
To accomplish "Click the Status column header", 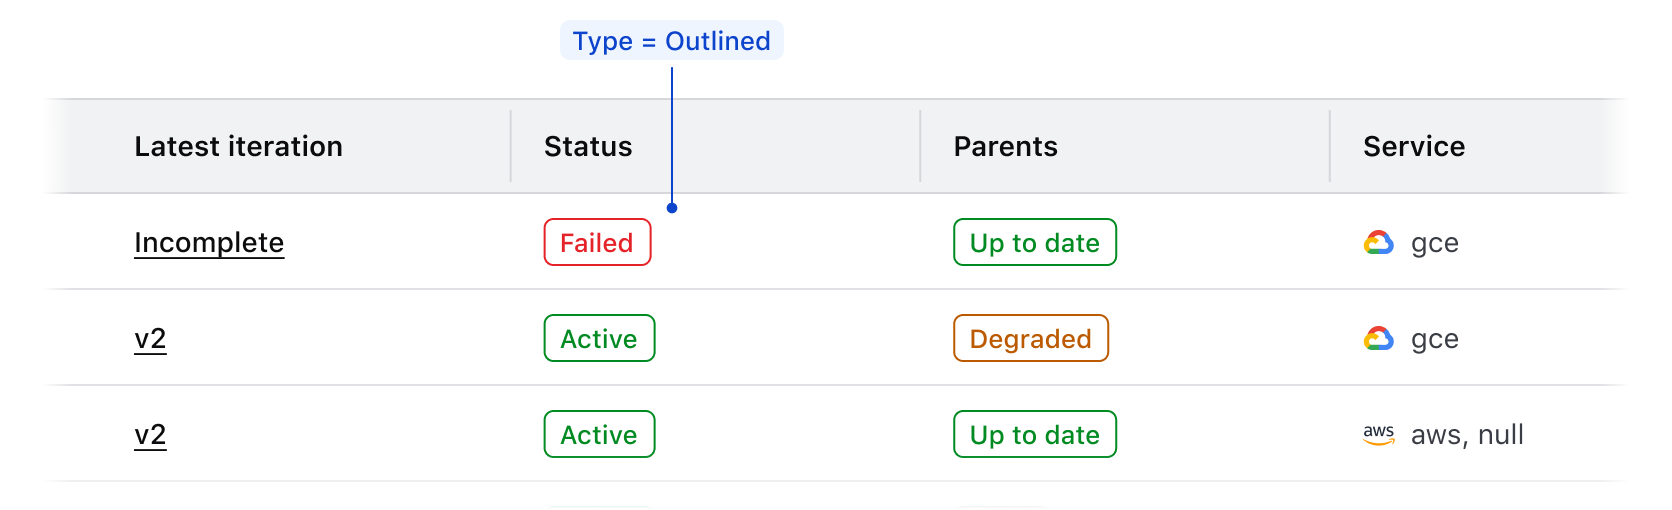I will click(x=588, y=147).
